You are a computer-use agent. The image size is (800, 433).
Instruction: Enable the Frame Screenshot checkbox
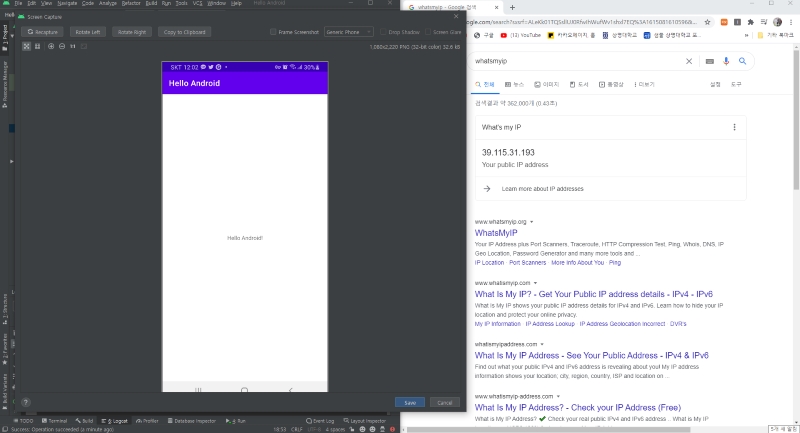[273, 32]
